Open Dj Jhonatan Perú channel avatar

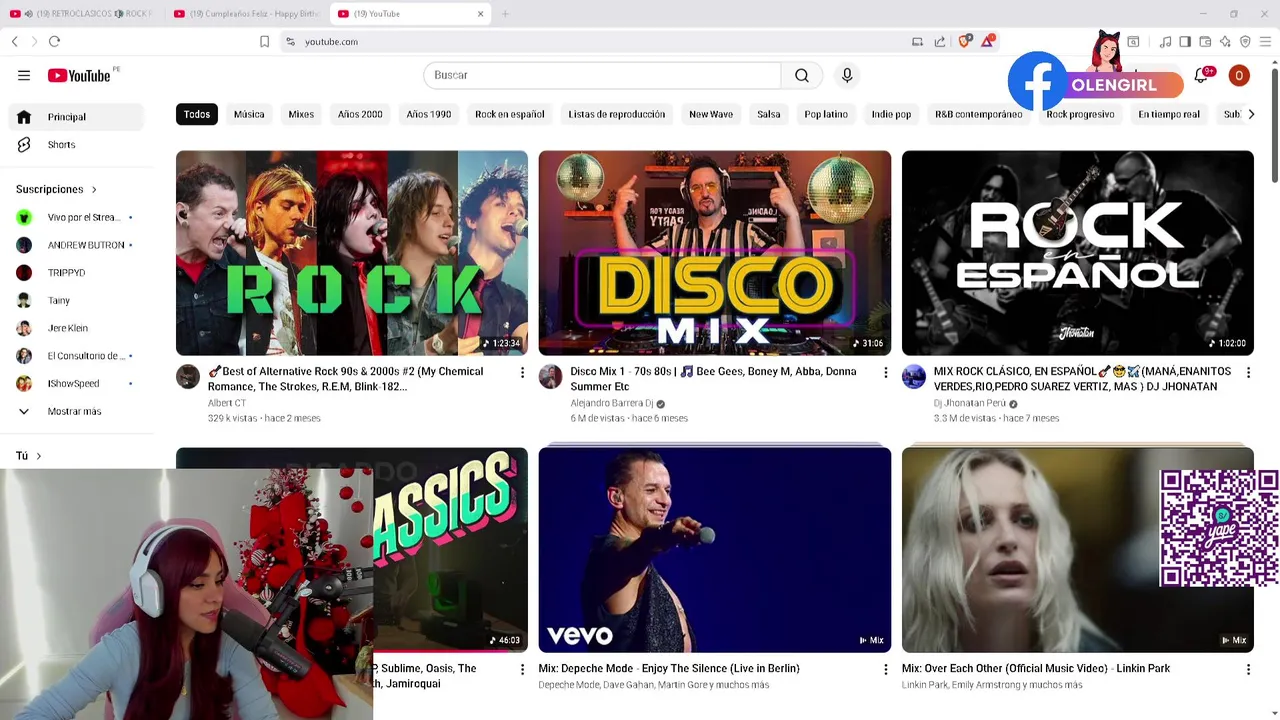click(x=914, y=376)
